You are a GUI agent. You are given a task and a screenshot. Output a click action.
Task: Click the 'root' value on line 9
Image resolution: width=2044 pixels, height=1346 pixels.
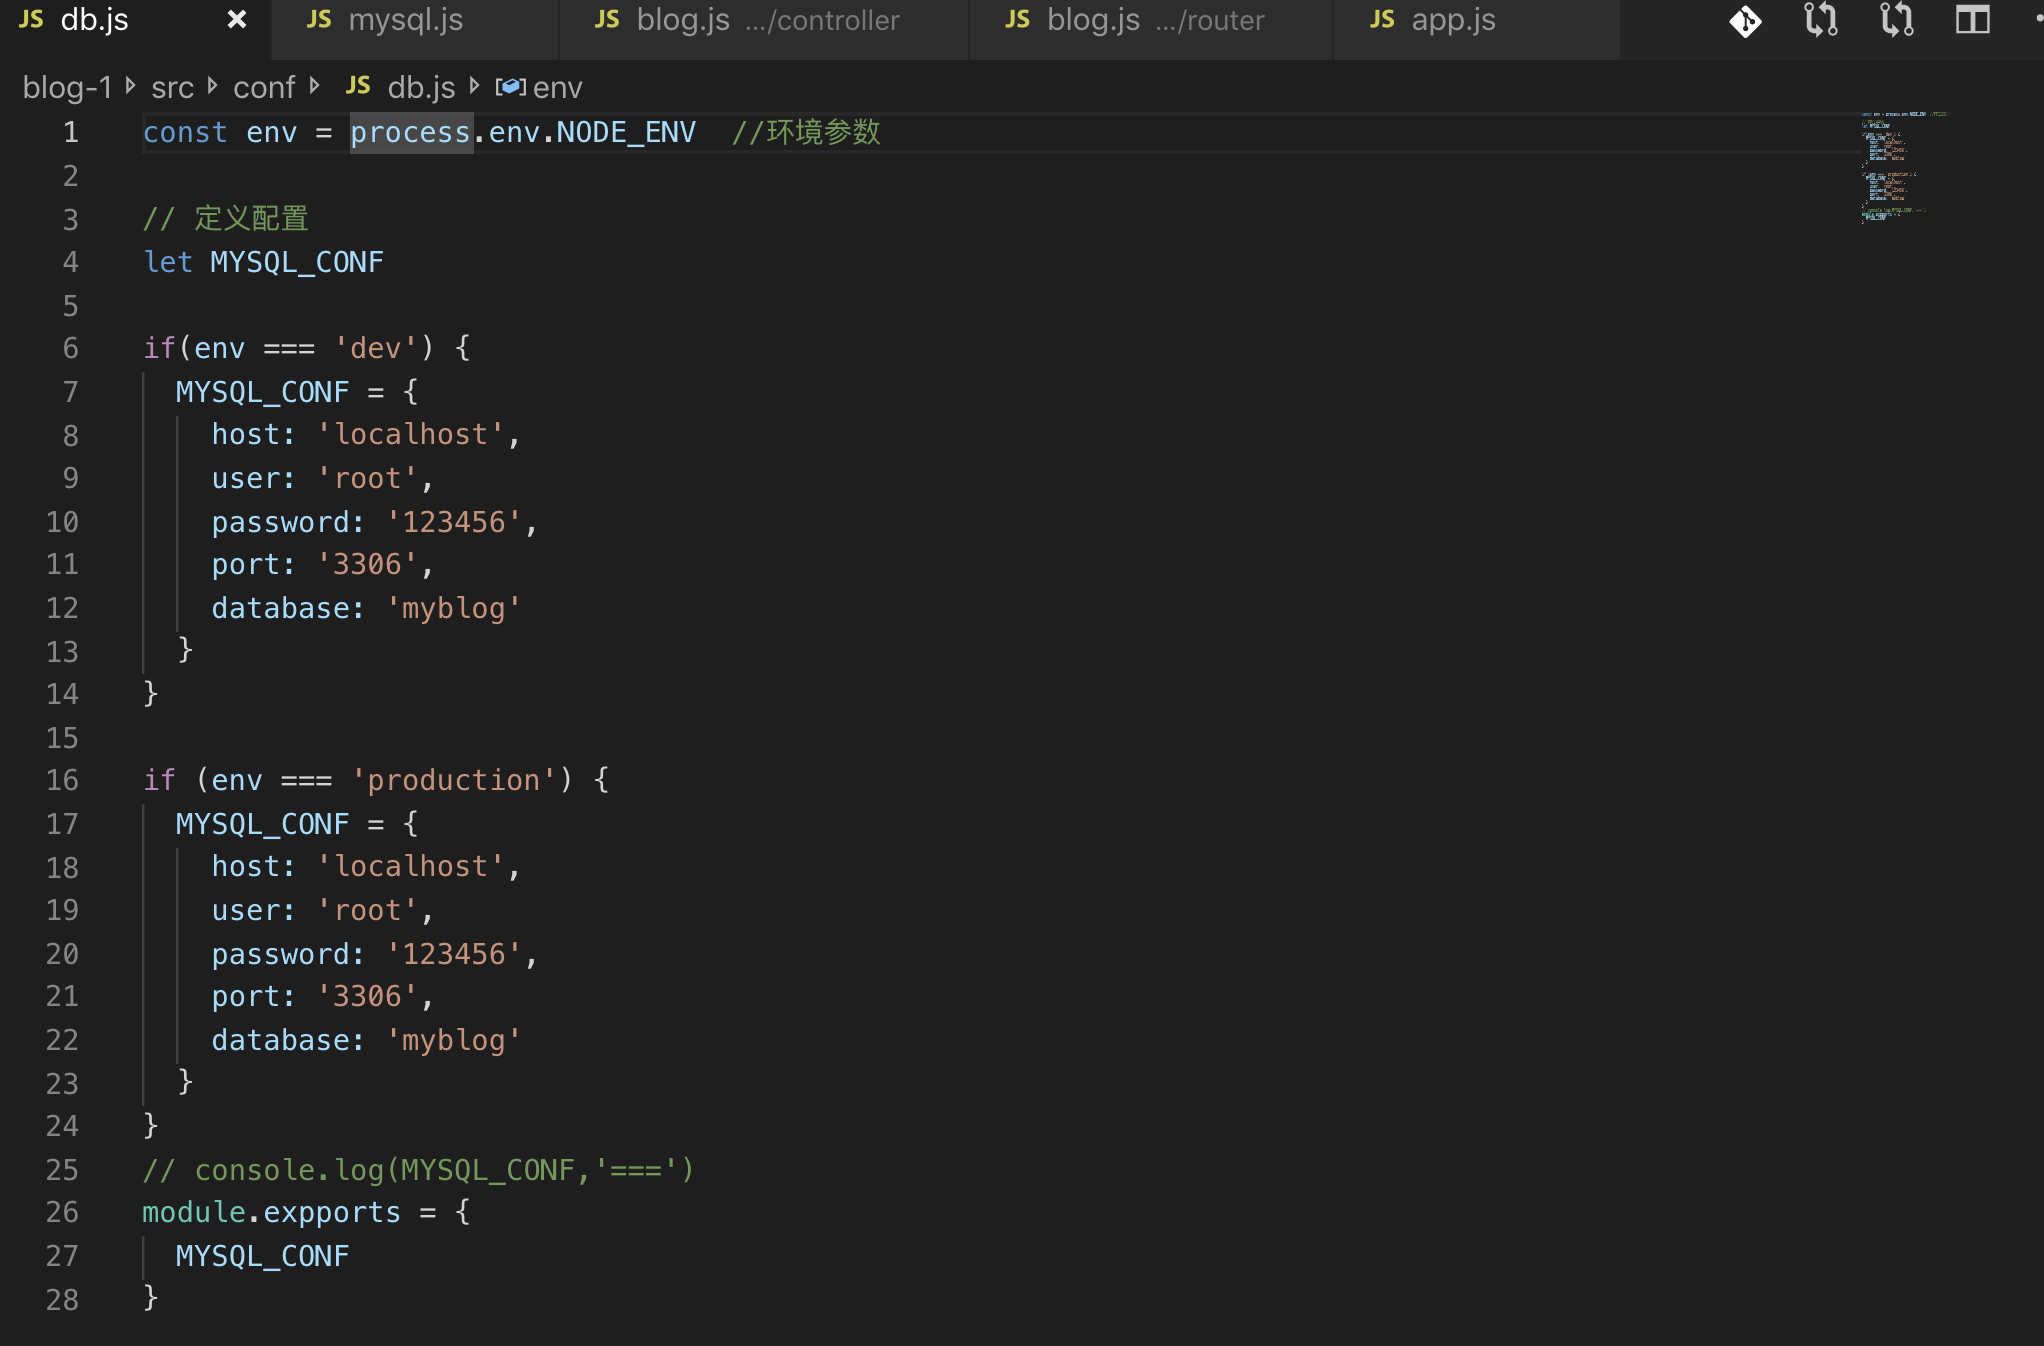[367, 478]
